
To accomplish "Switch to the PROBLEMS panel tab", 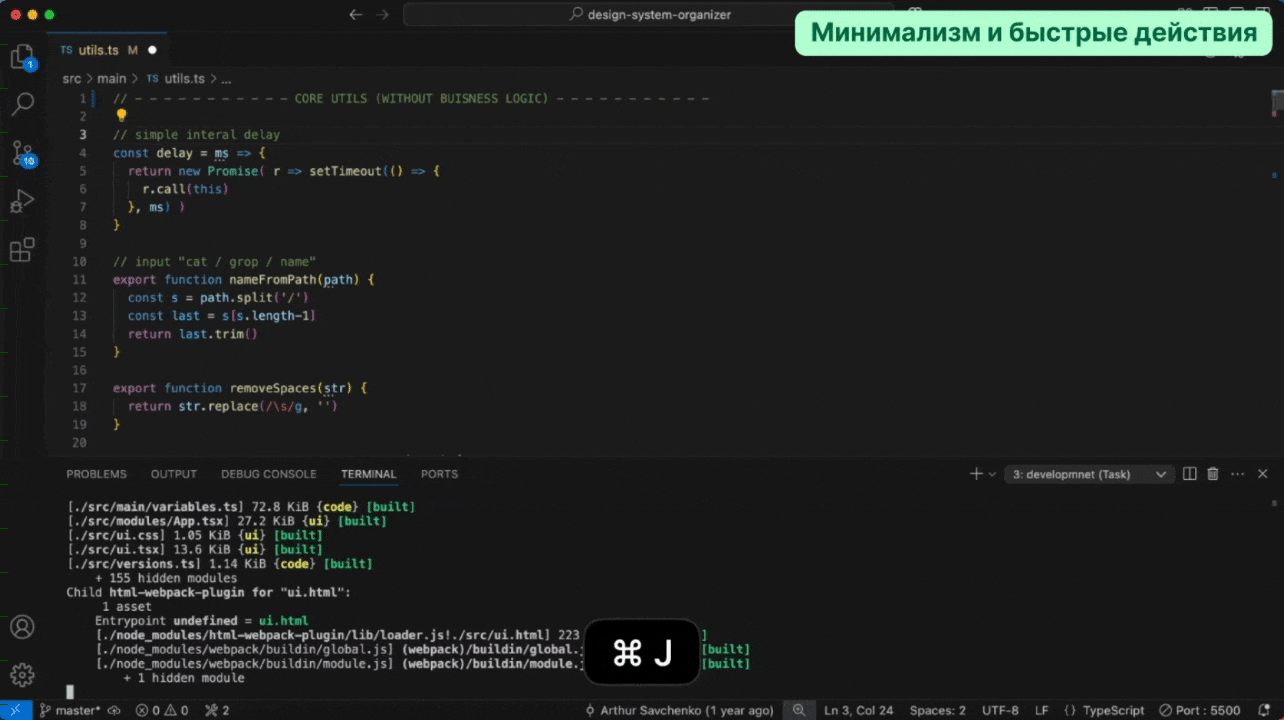I will [x=96, y=474].
